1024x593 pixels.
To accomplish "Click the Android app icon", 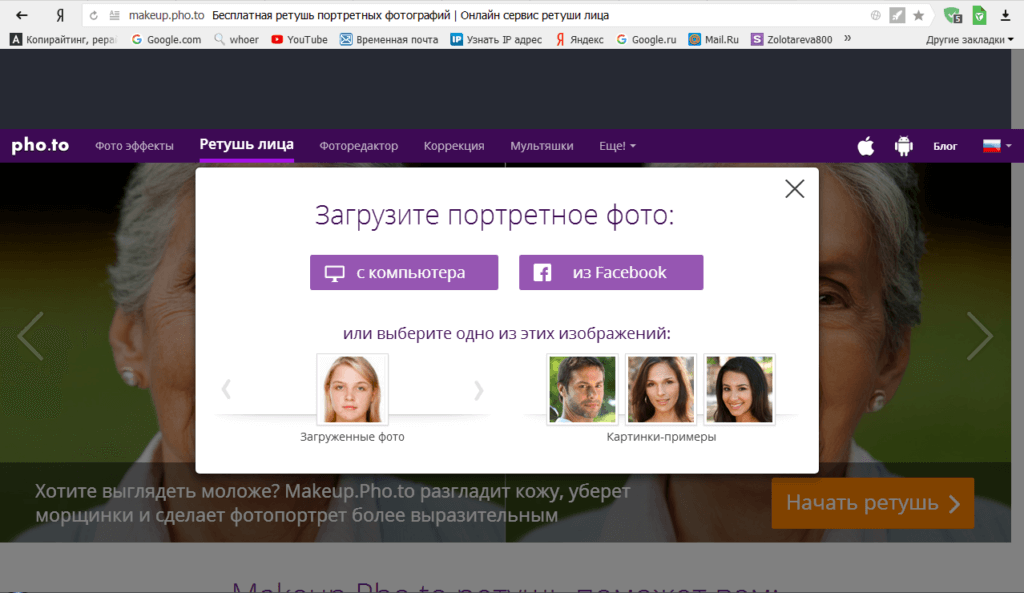I will click(x=904, y=146).
